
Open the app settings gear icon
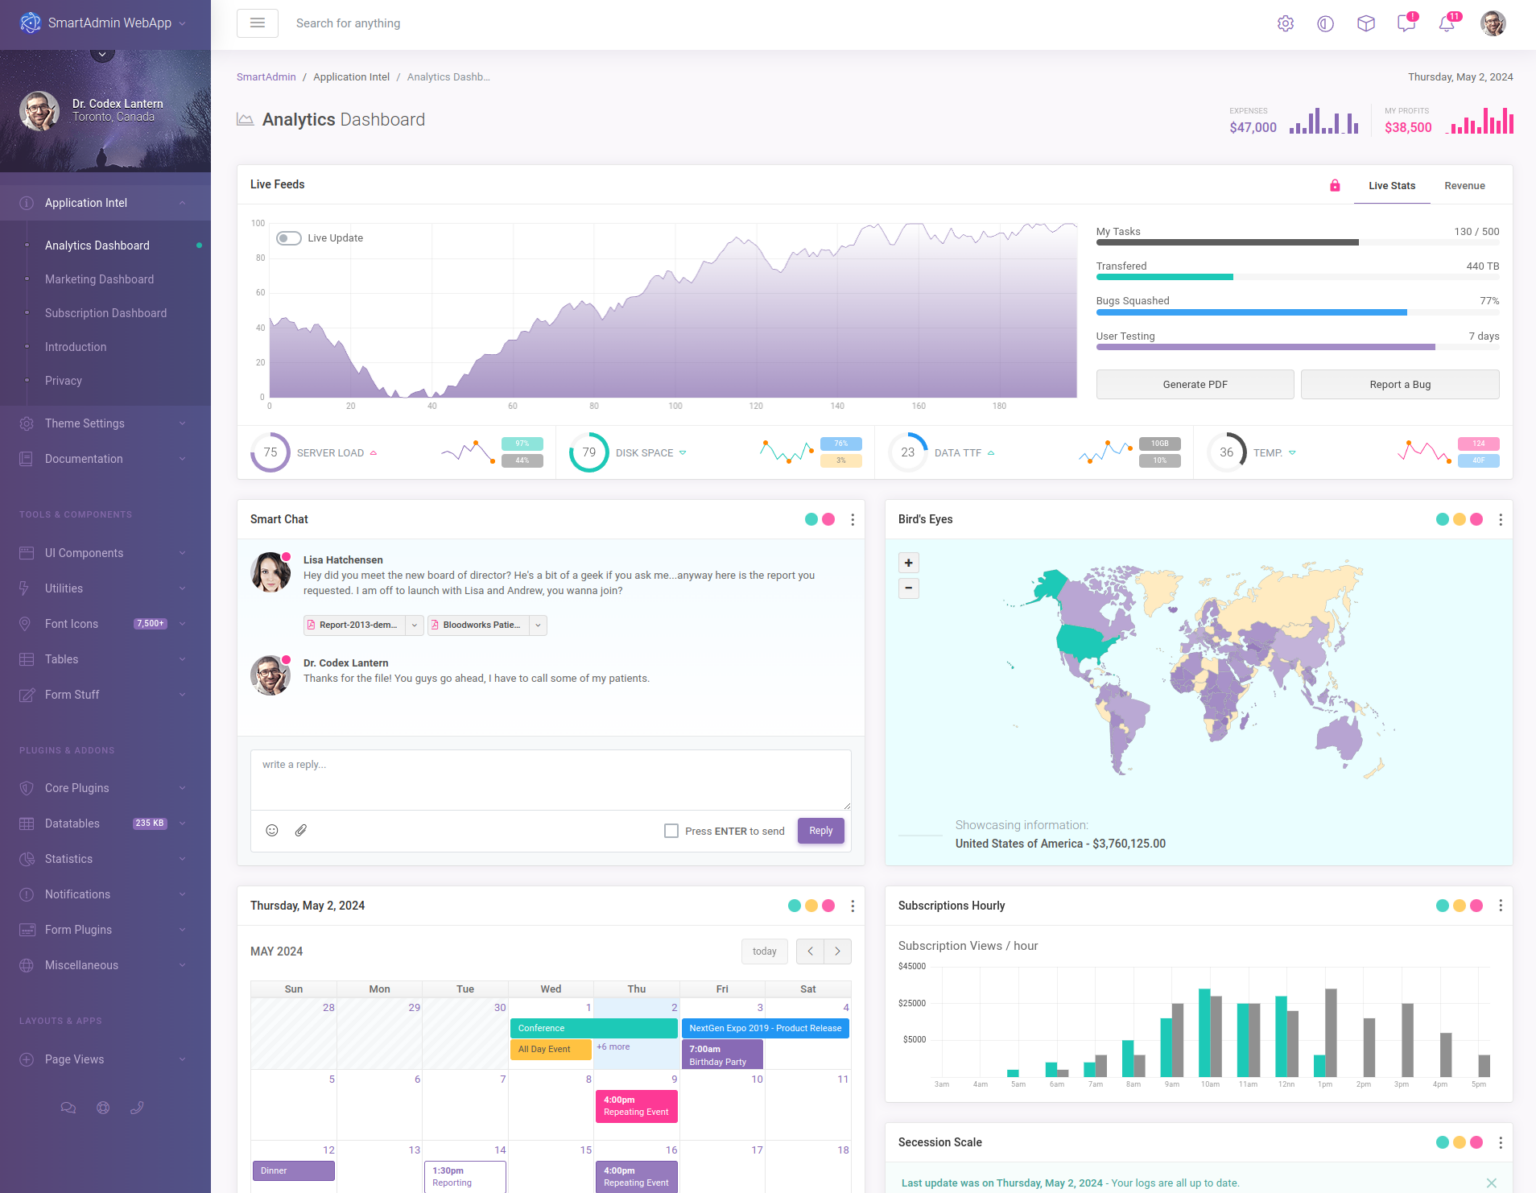point(1285,23)
